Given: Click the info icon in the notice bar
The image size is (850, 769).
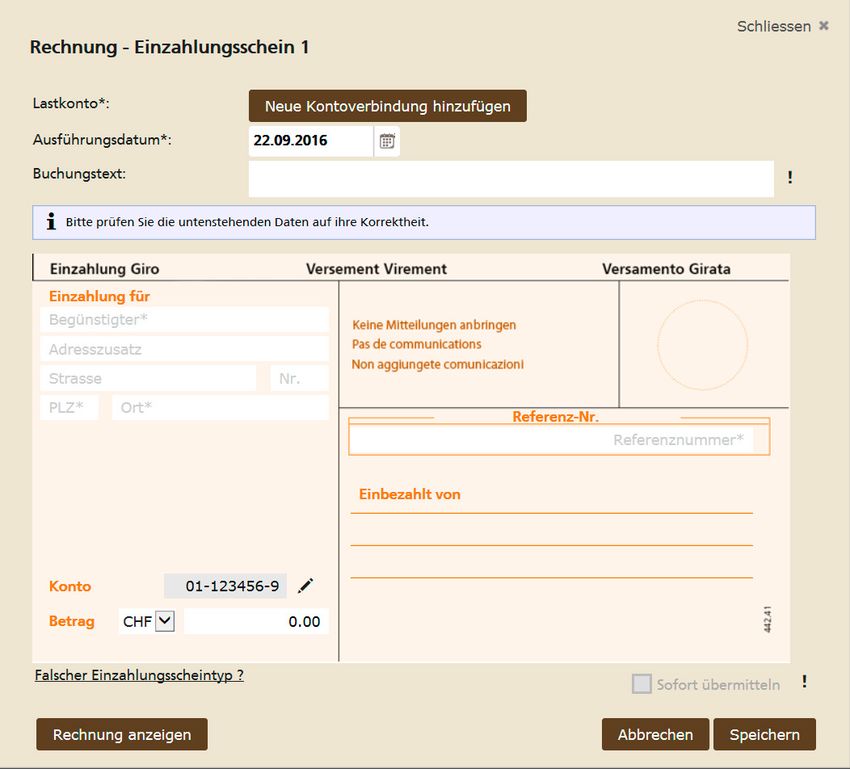Looking at the screenshot, I should 50,222.
